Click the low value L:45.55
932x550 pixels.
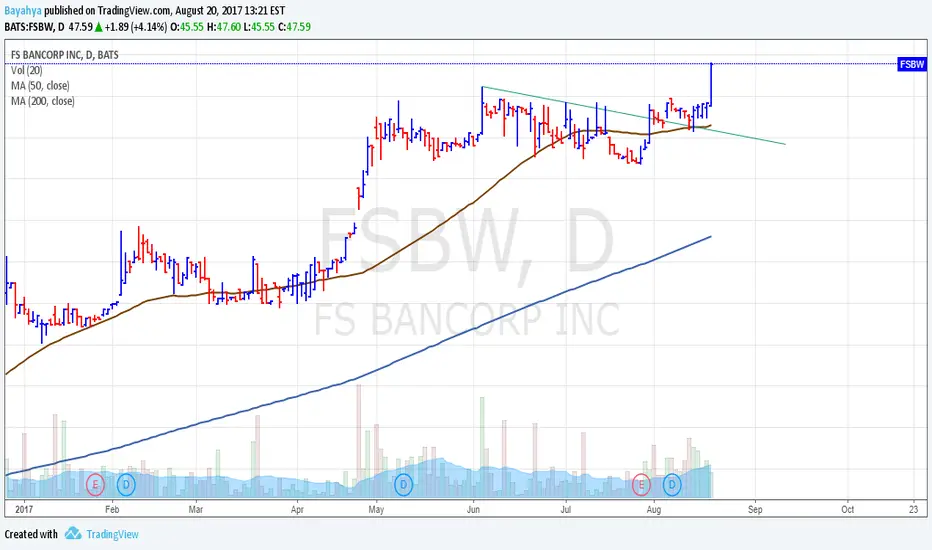click(x=259, y=27)
